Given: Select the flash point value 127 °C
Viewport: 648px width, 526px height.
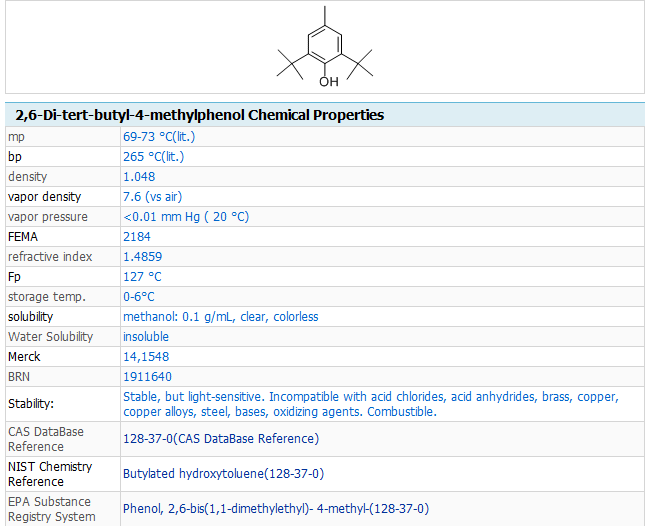Looking at the screenshot, I should tap(142, 276).
